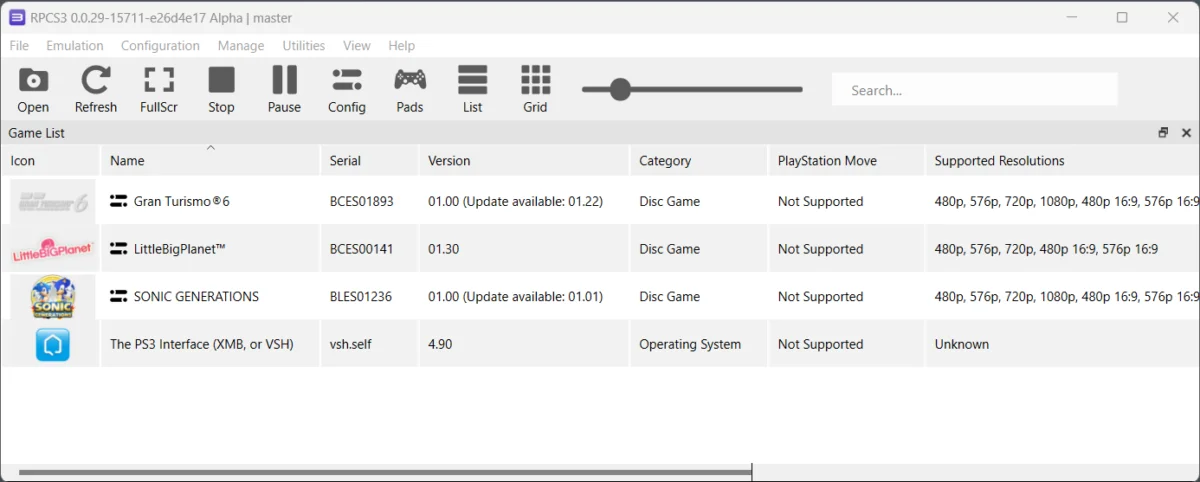Open the File menu
The height and width of the screenshot is (482, 1200).
(19, 45)
